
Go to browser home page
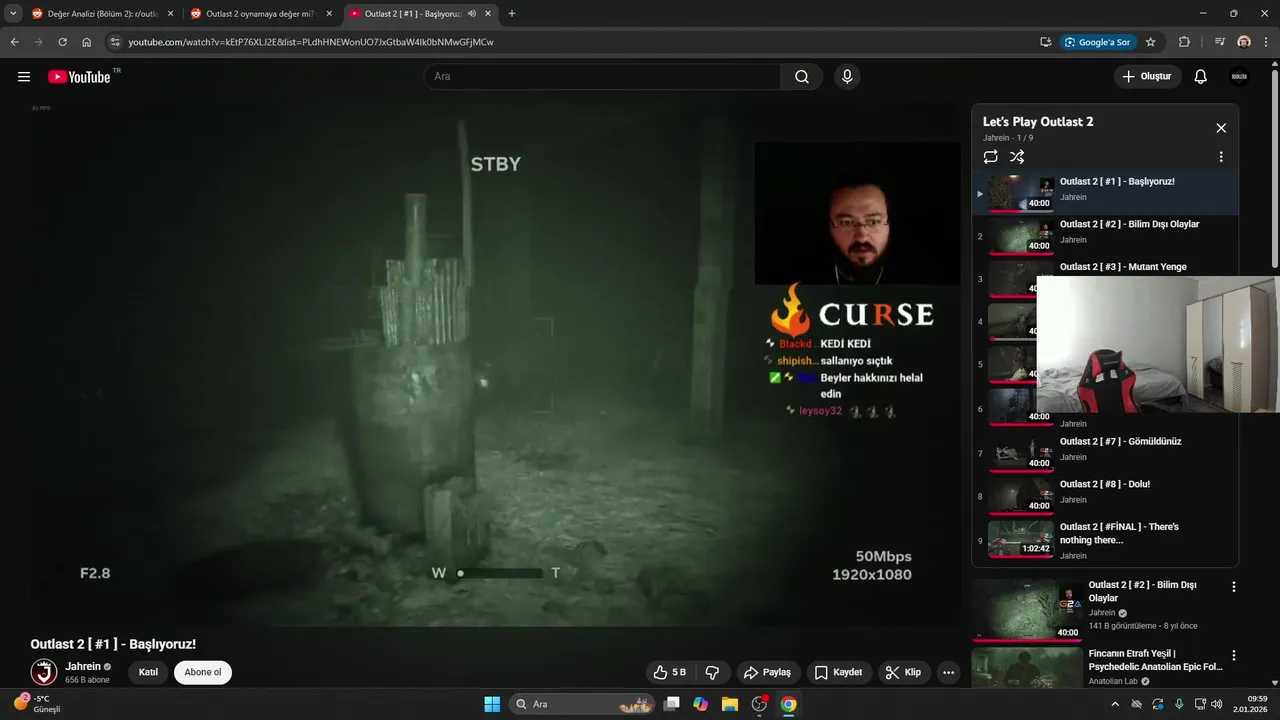(87, 42)
